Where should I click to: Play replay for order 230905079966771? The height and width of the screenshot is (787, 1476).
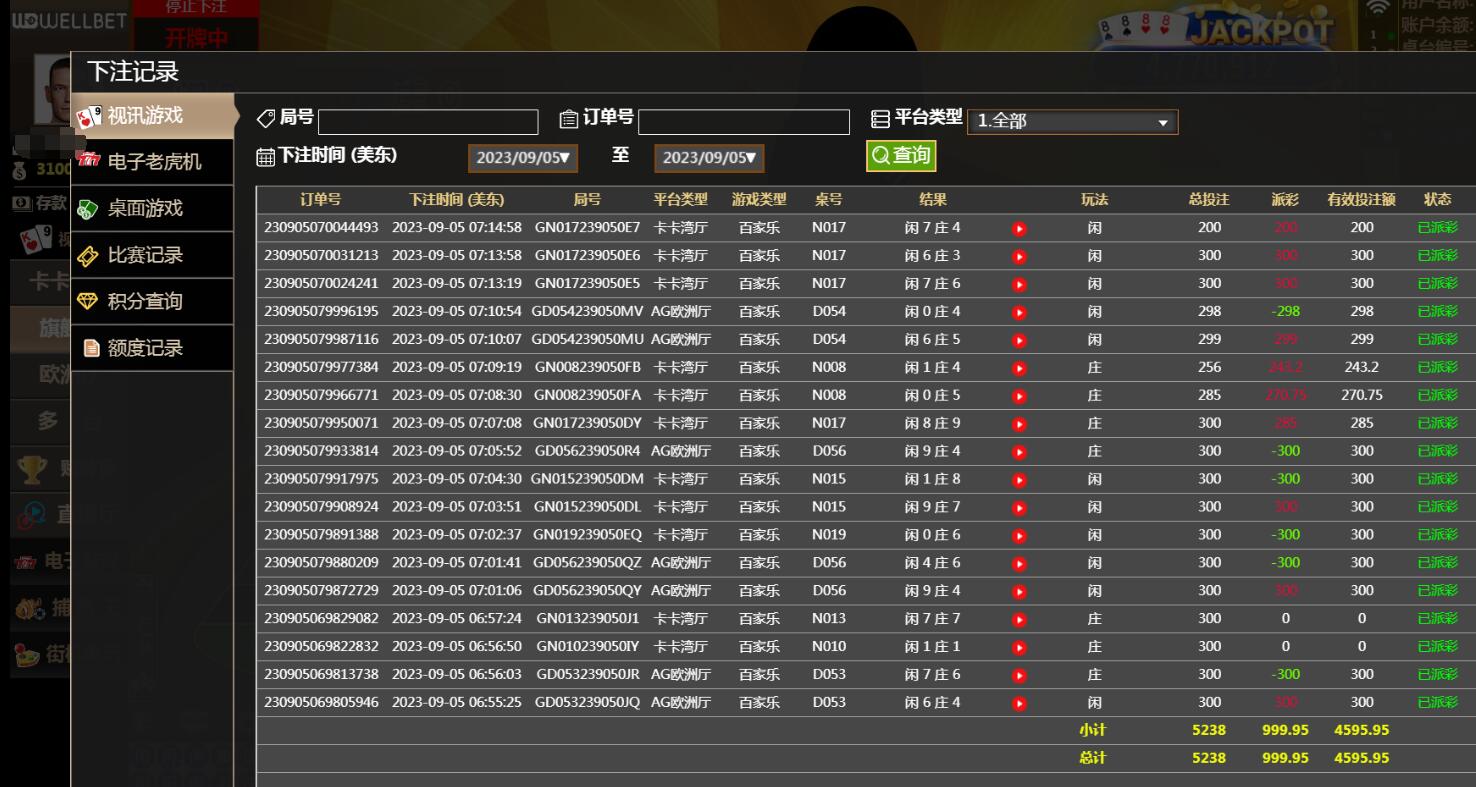click(x=1019, y=396)
